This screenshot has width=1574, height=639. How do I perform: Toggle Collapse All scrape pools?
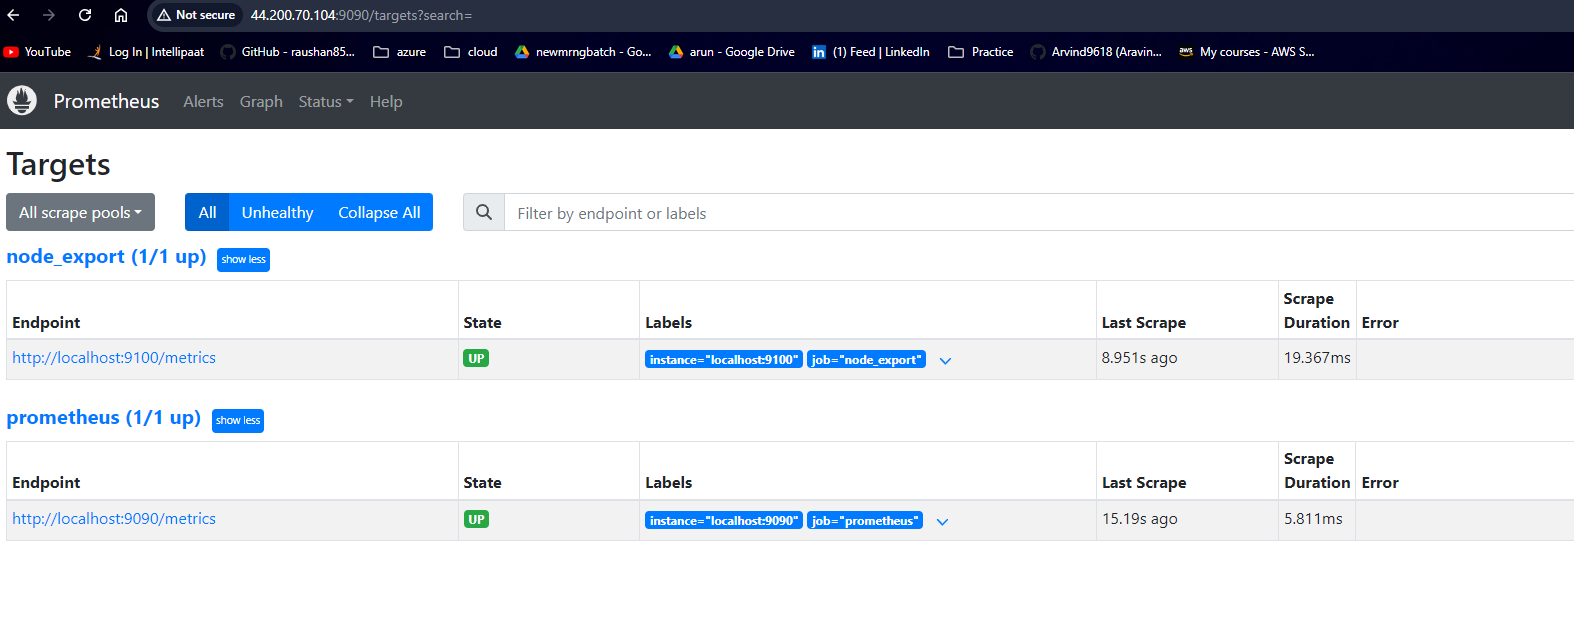click(x=379, y=212)
